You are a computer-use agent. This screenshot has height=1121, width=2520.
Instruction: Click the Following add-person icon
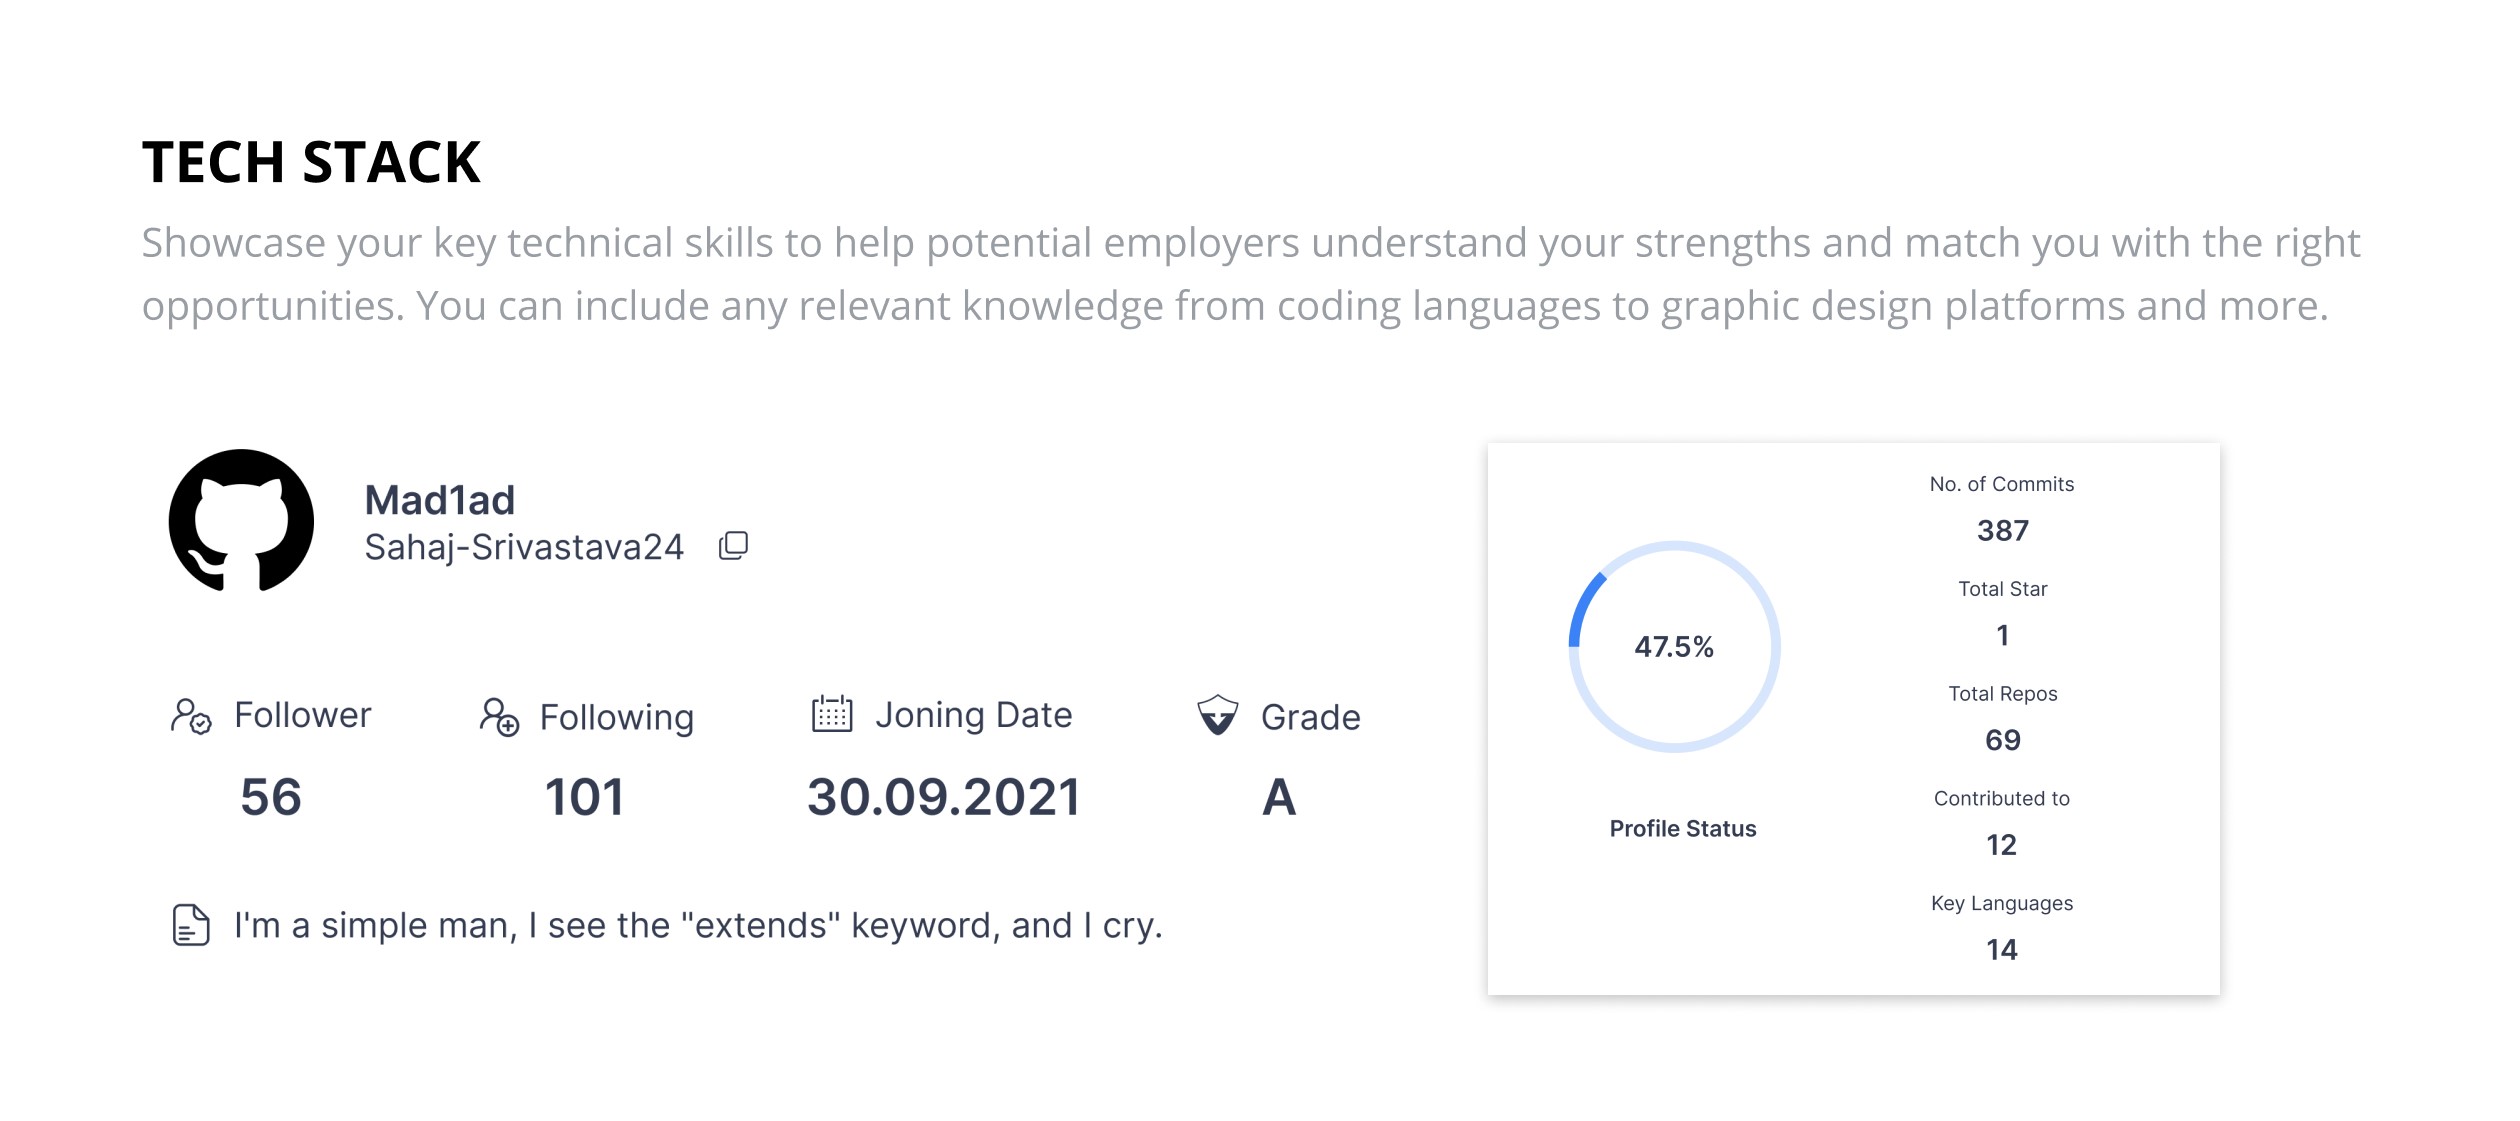499,717
